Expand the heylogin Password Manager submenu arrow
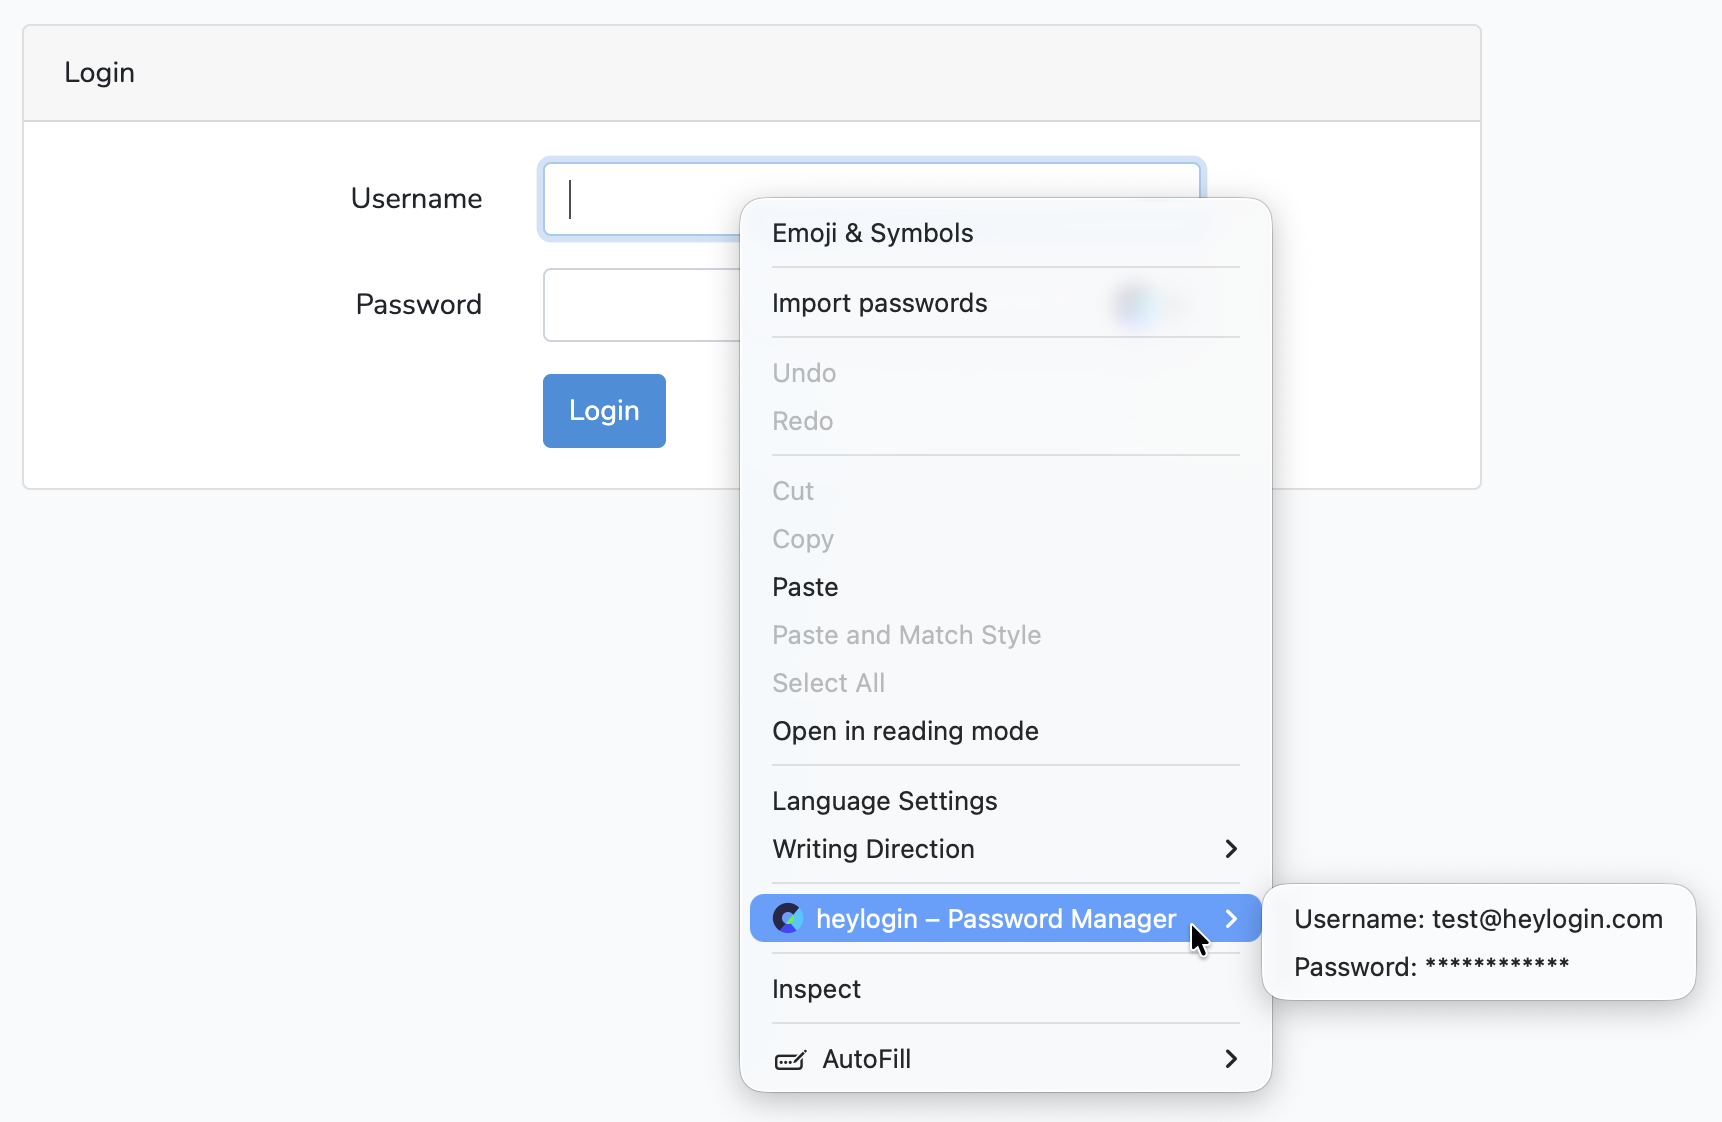The height and width of the screenshot is (1122, 1722). 1231,918
